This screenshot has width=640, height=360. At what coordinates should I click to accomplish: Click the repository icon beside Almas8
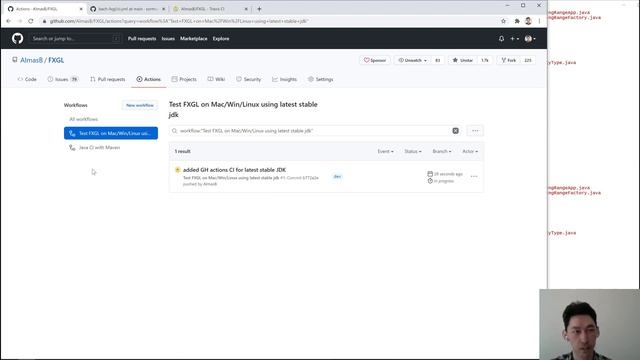(x=15, y=60)
